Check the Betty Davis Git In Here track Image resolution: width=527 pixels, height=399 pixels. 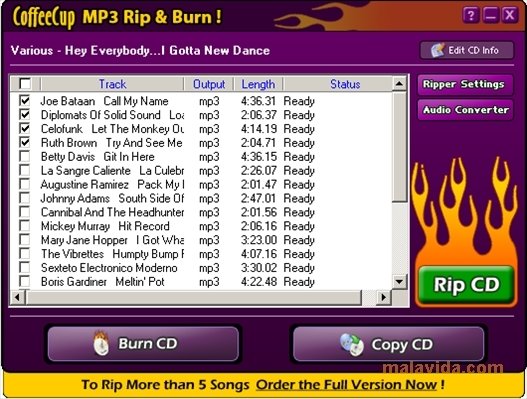click(x=25, y=156)
